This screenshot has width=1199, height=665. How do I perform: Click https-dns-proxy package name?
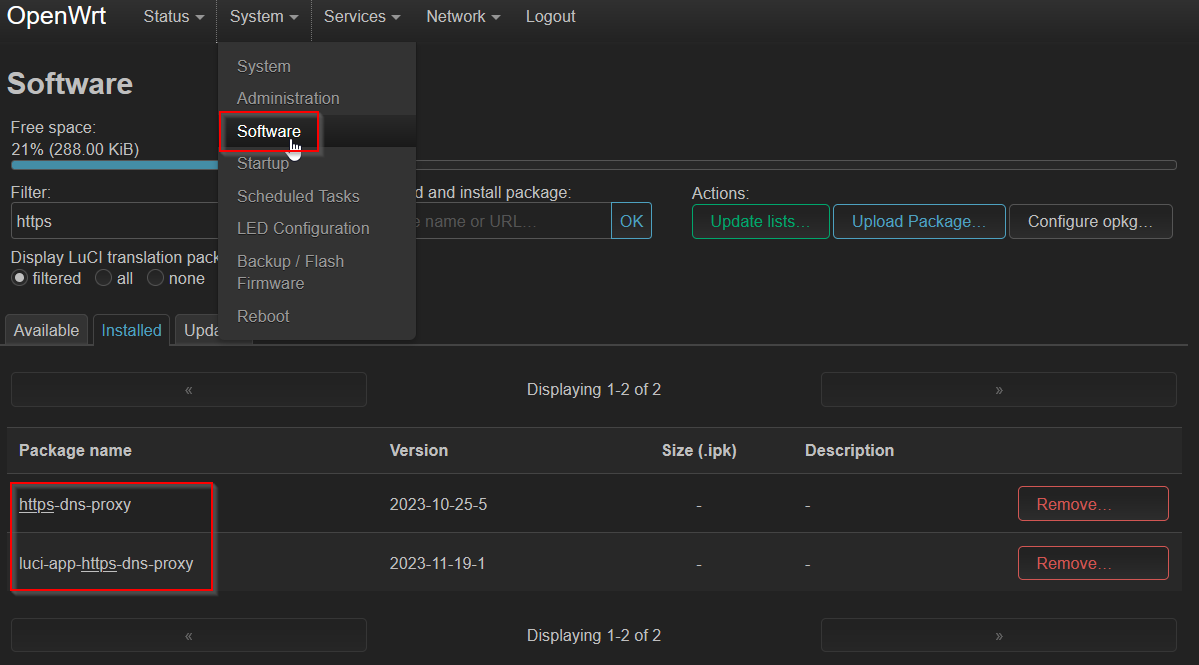coord(75,504)
